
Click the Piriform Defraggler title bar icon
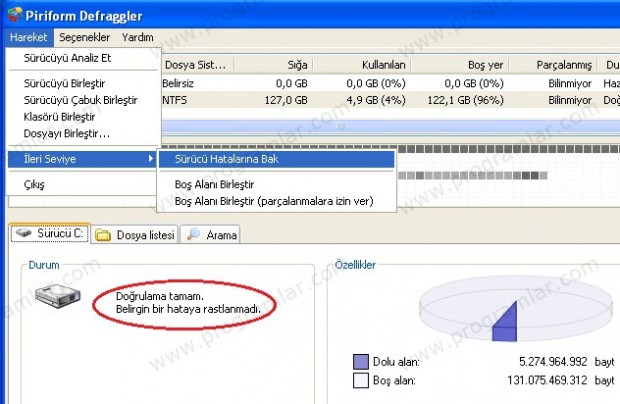pyautogui.click(x=15, y=15)
